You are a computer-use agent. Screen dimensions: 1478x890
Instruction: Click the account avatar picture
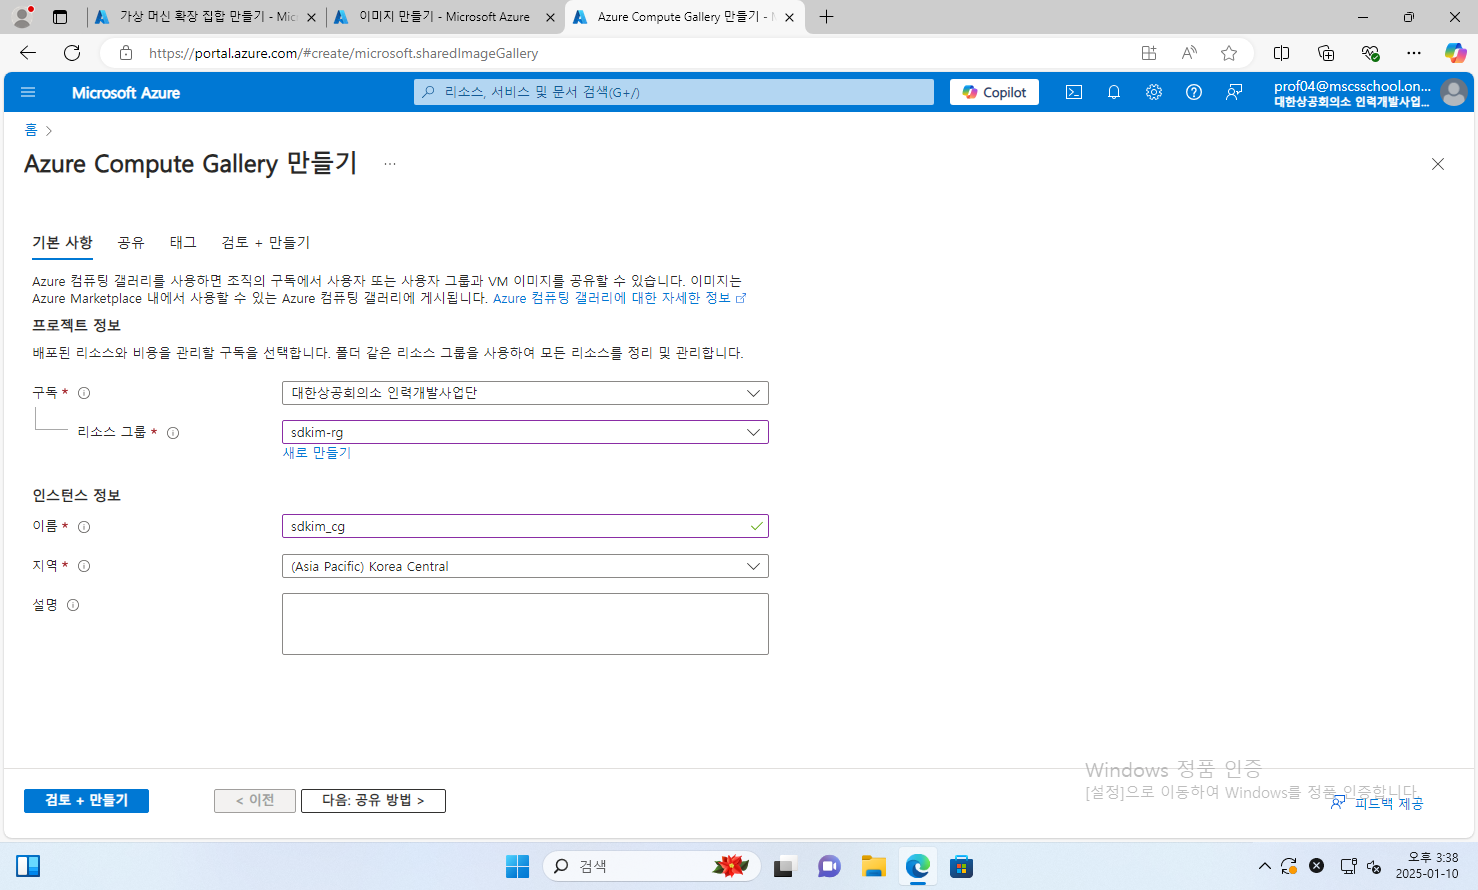coord(1454,92)
